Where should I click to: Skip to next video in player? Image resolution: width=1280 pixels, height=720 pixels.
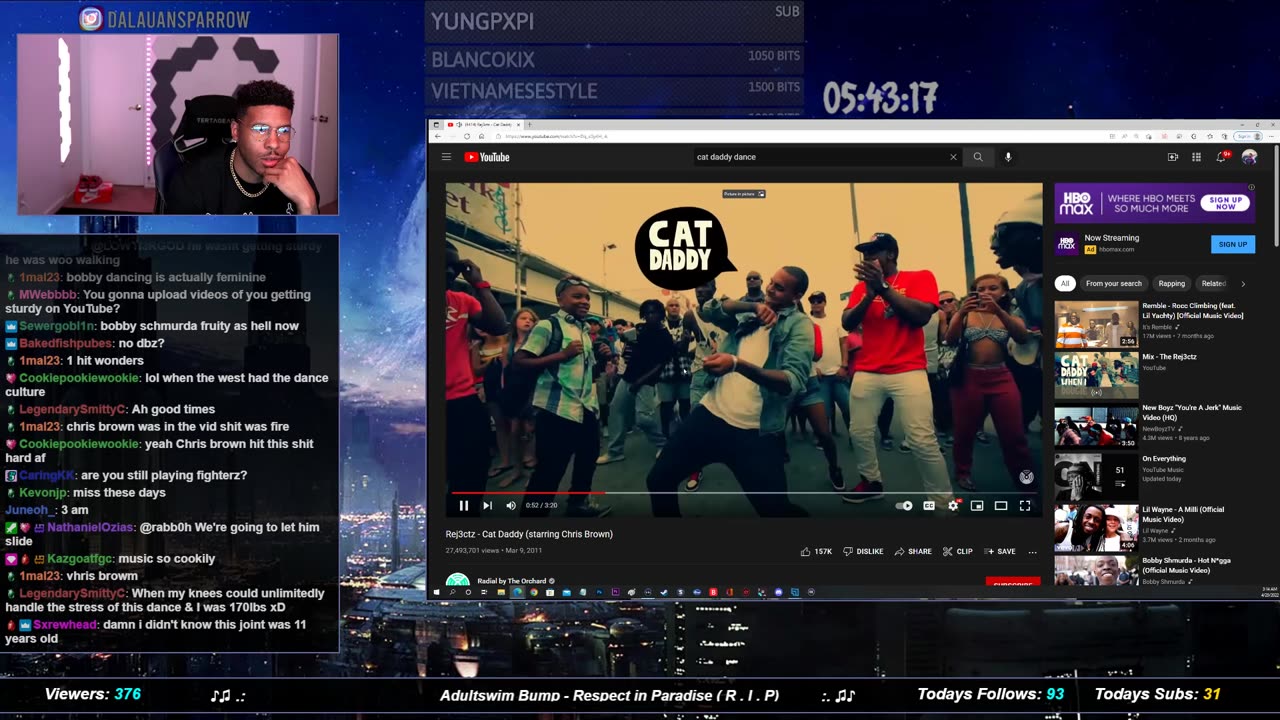[487, 506]
